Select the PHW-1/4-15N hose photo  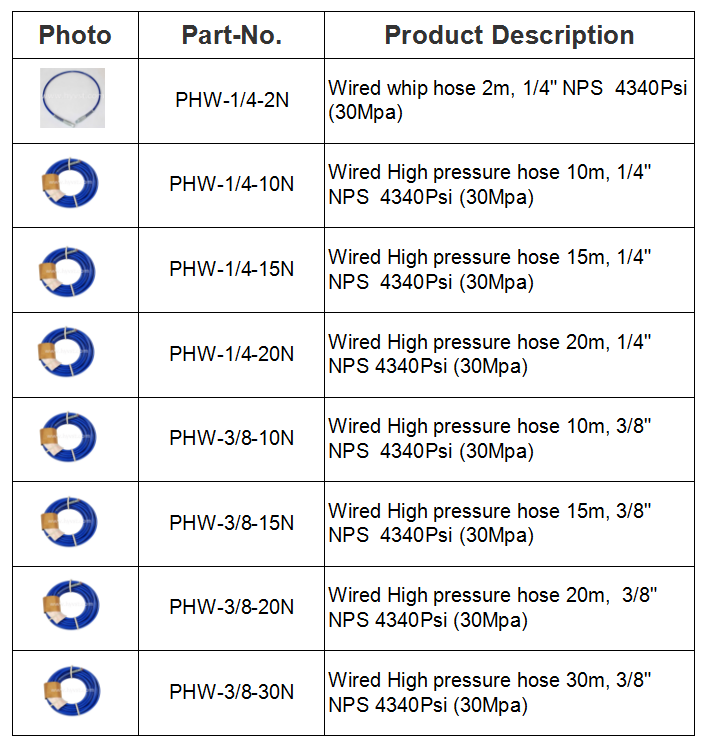[71, 271]
